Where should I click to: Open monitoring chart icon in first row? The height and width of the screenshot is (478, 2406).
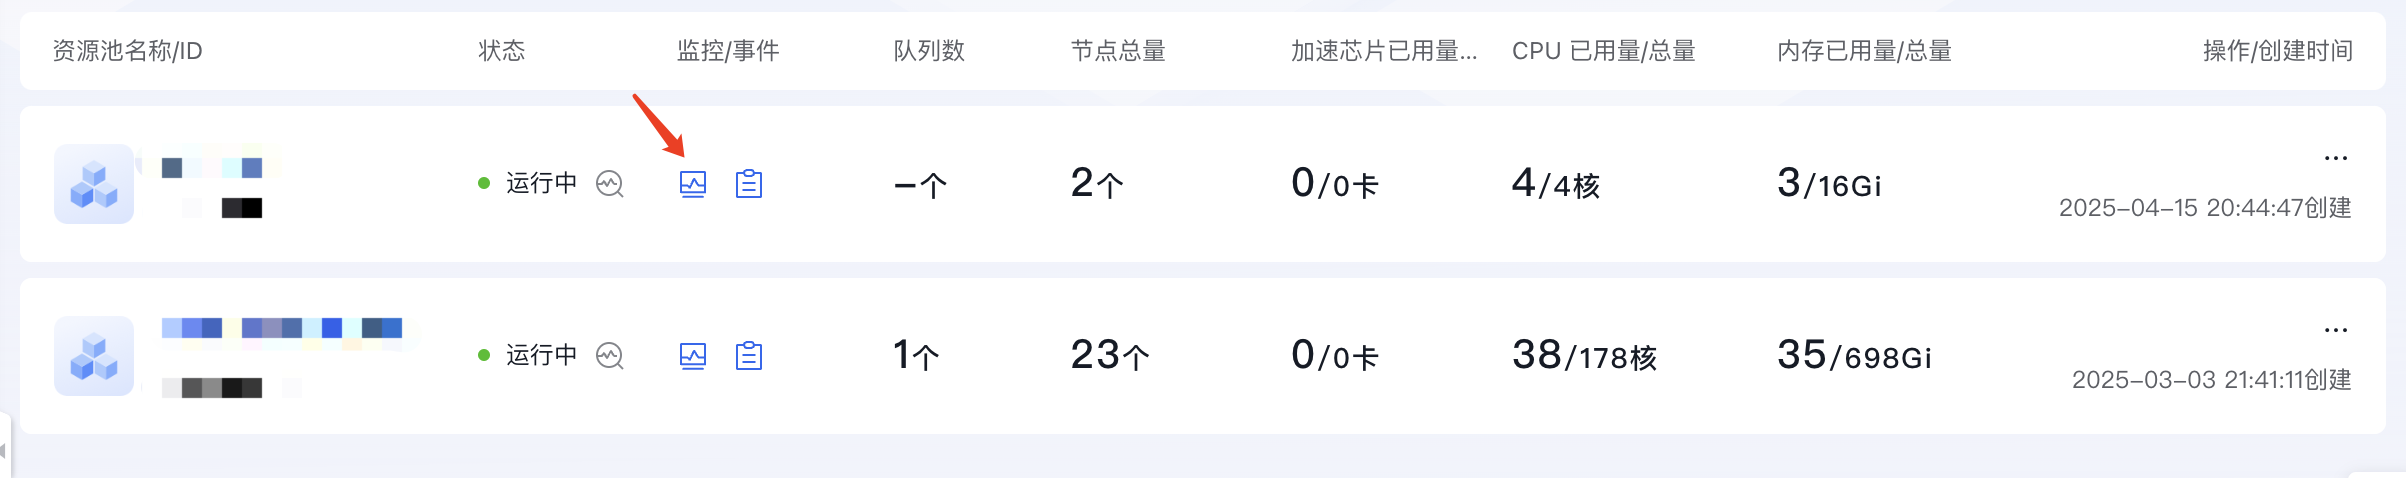click(693, 184)
